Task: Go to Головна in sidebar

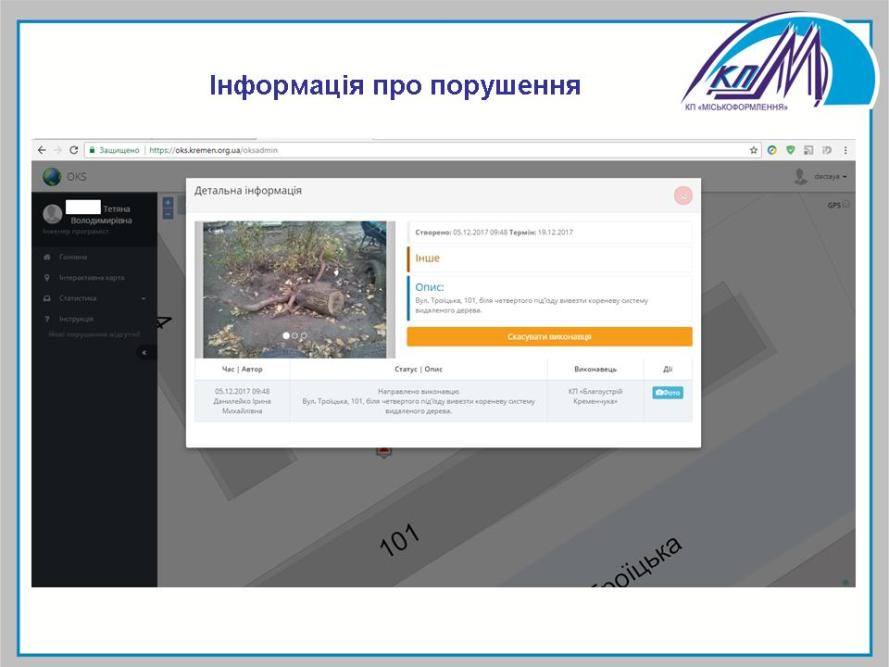Action: [72, 257]
